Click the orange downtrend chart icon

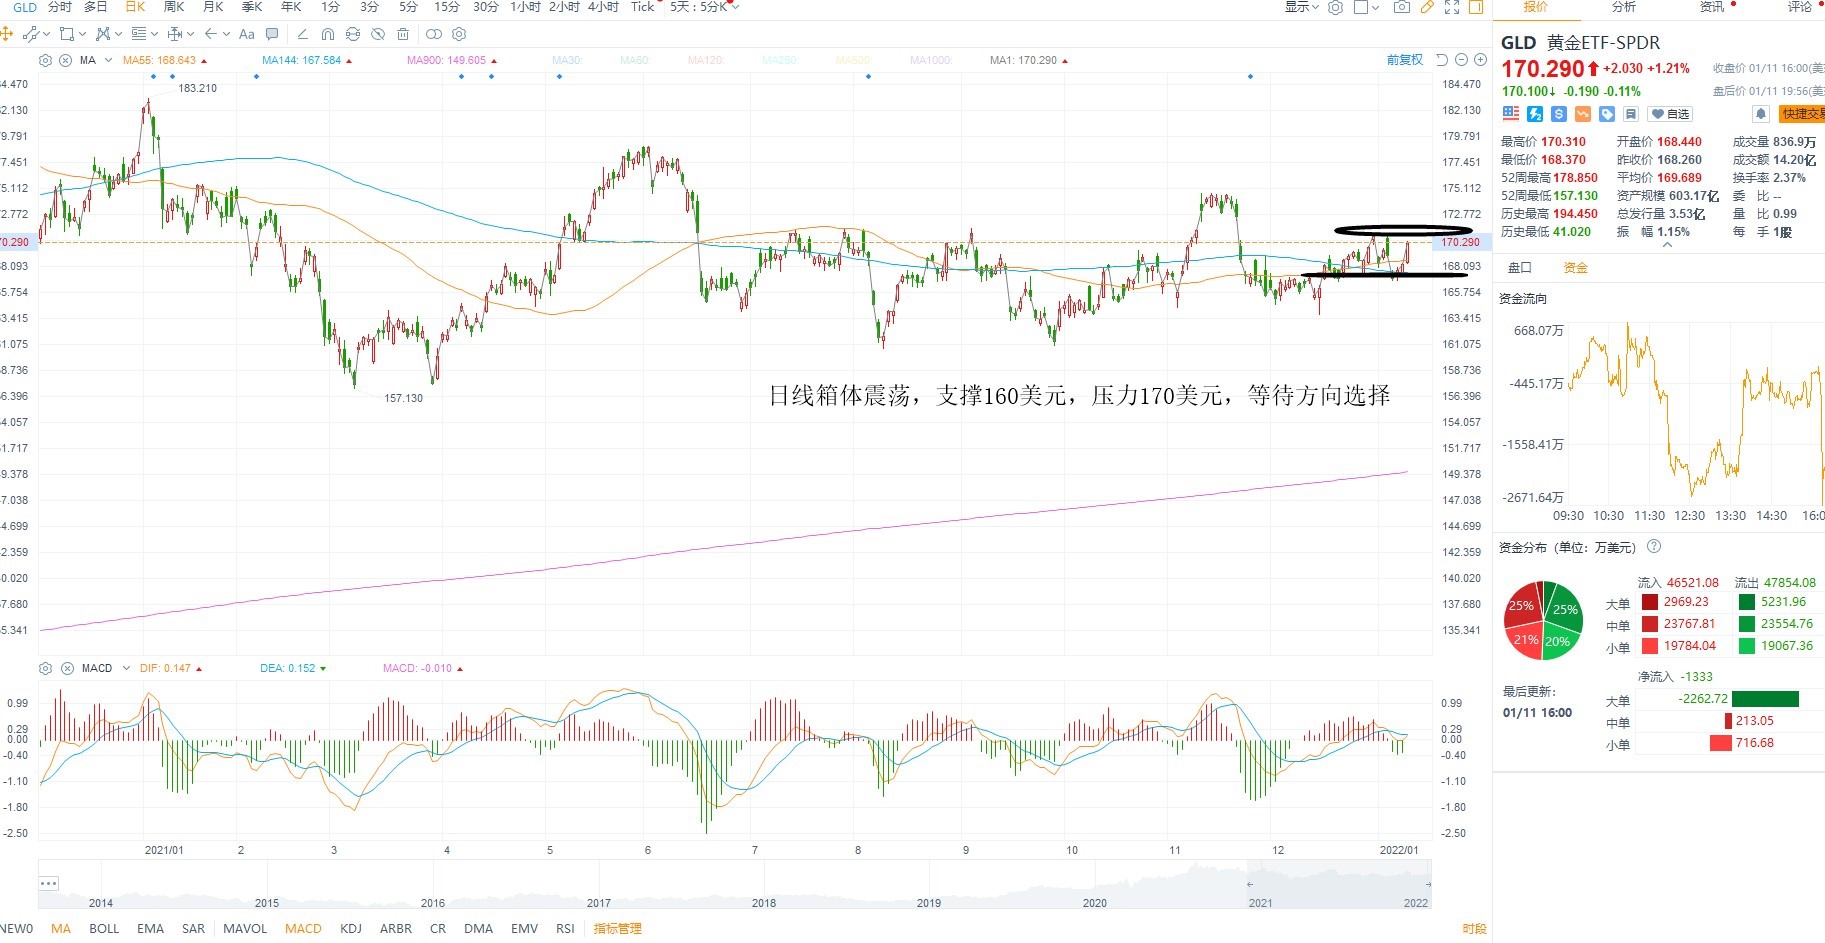(x=1583, y=114)
